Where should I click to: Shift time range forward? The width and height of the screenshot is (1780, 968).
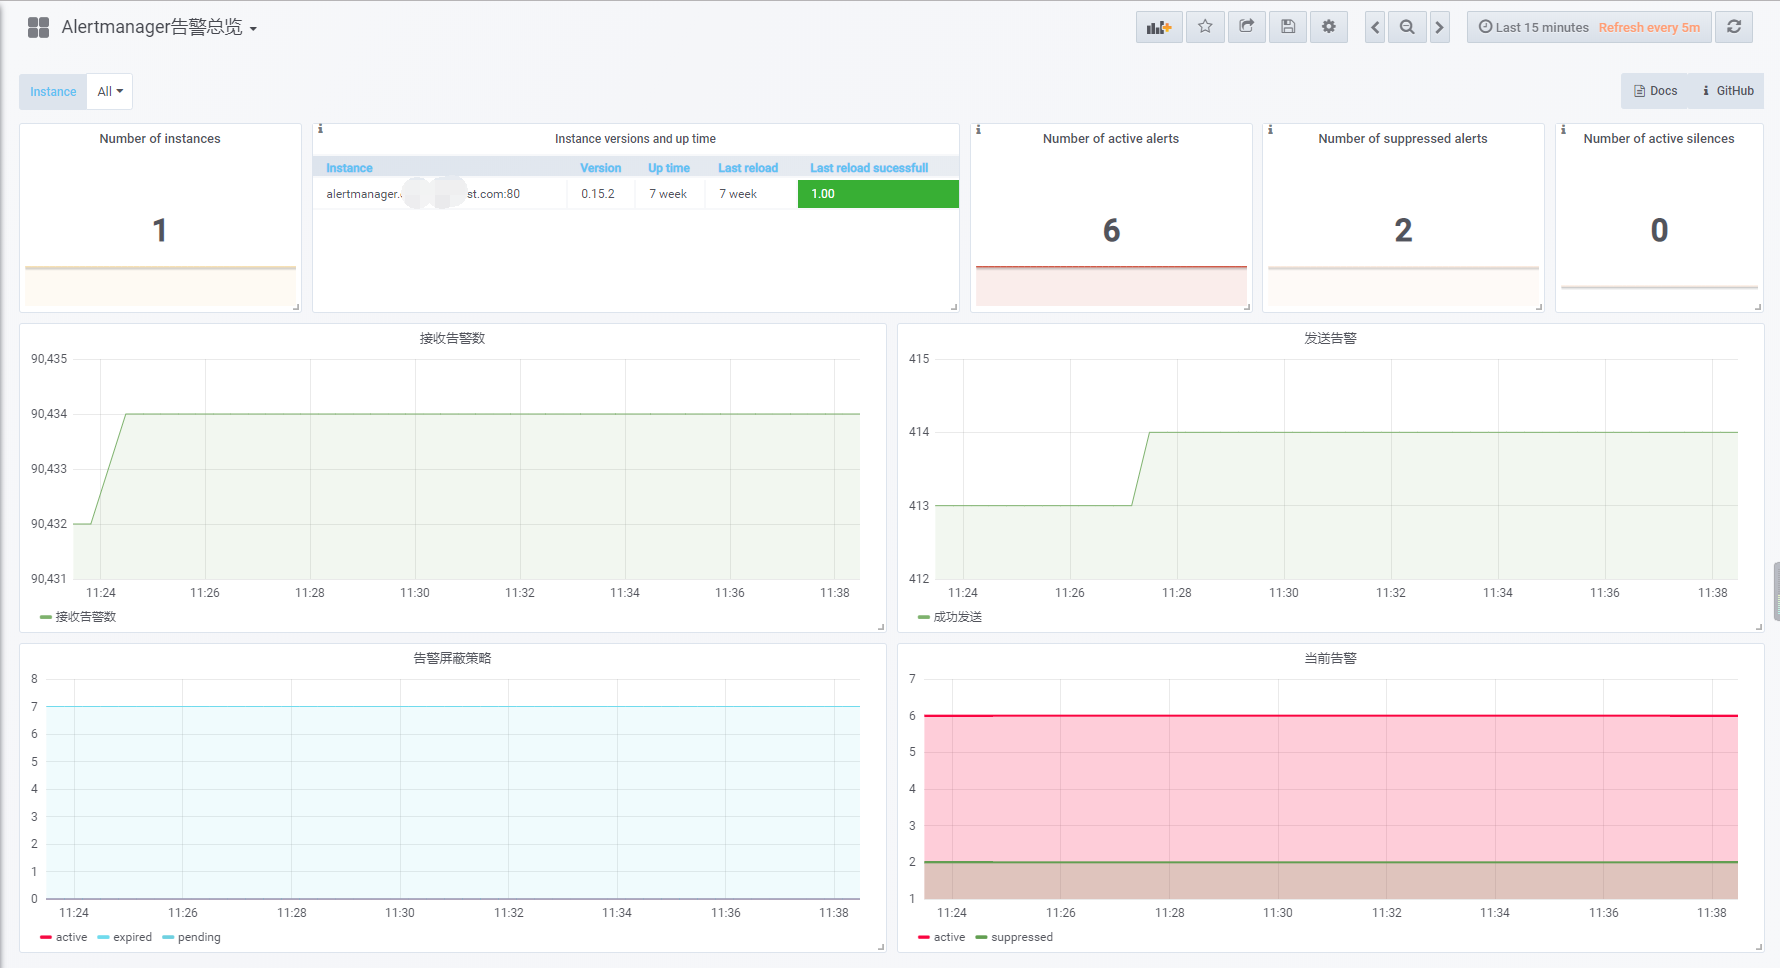[1439, 27]
